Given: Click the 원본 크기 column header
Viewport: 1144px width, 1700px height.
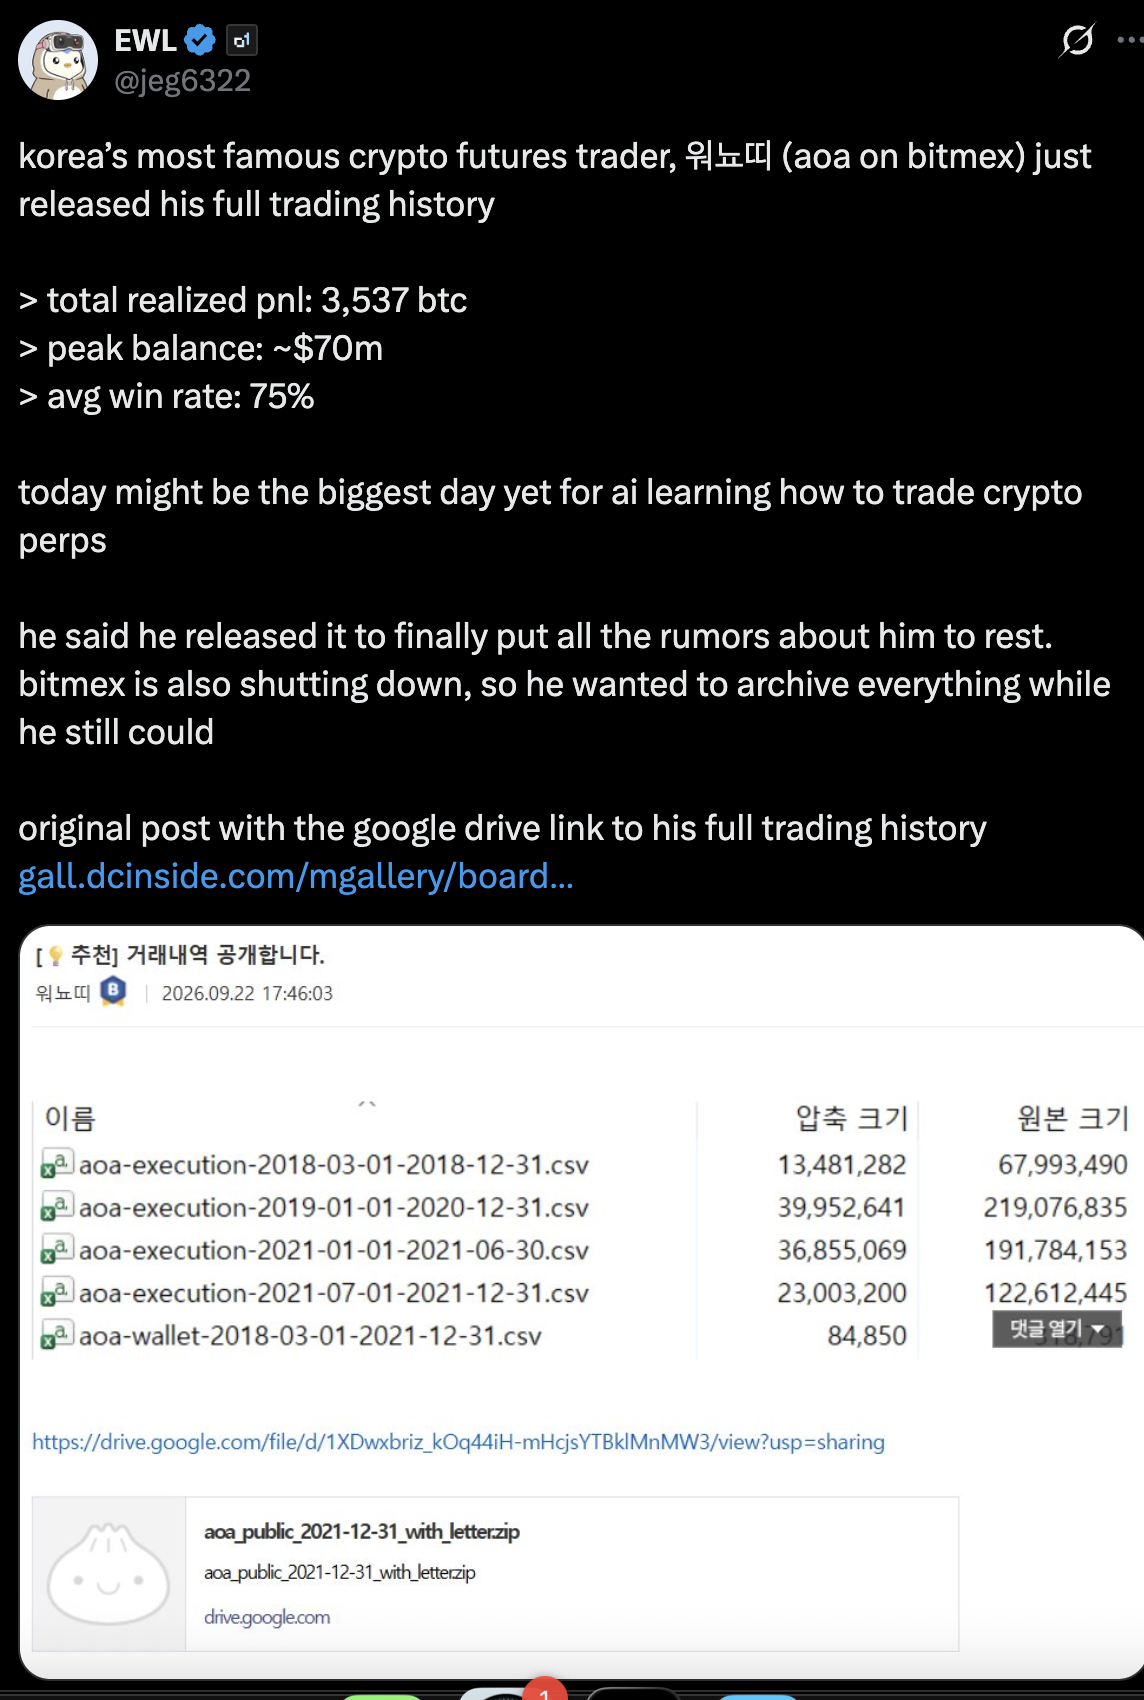Looking at the screenshot, I should pos(1072,1117).
